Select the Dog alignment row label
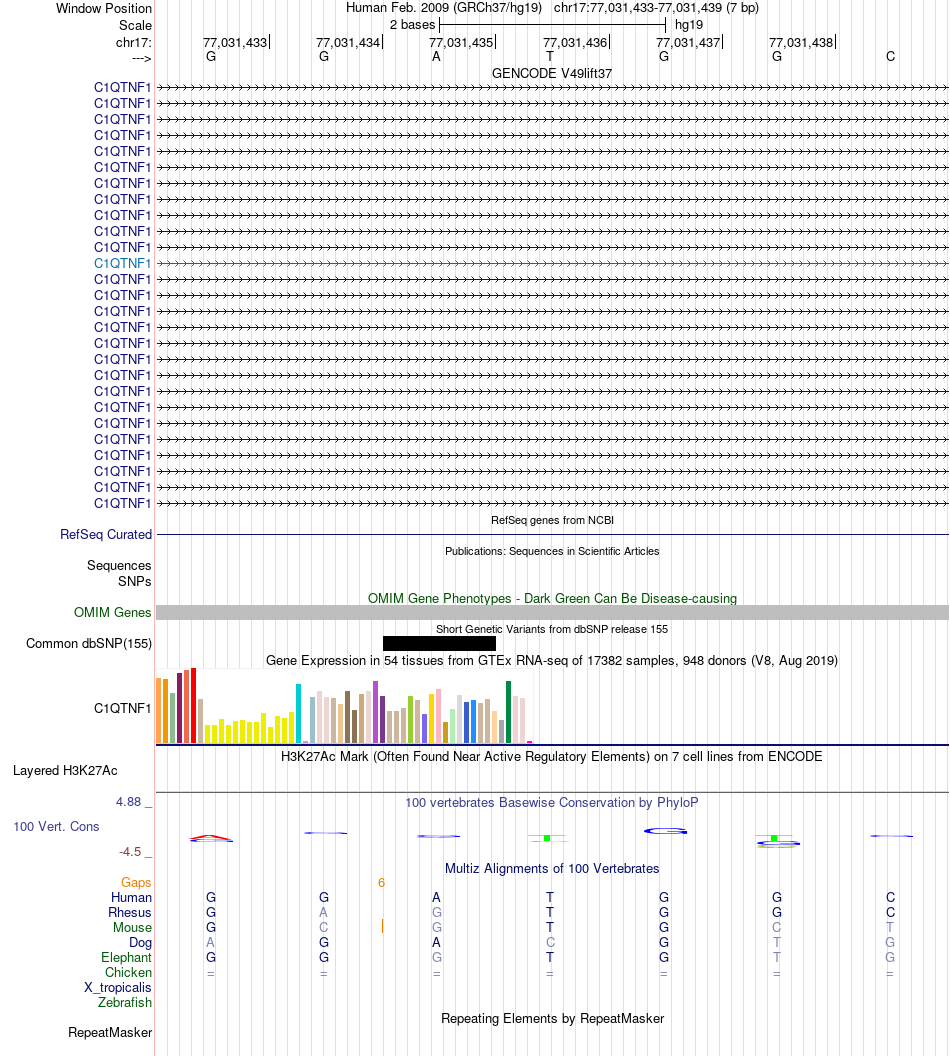 point(141,942)
